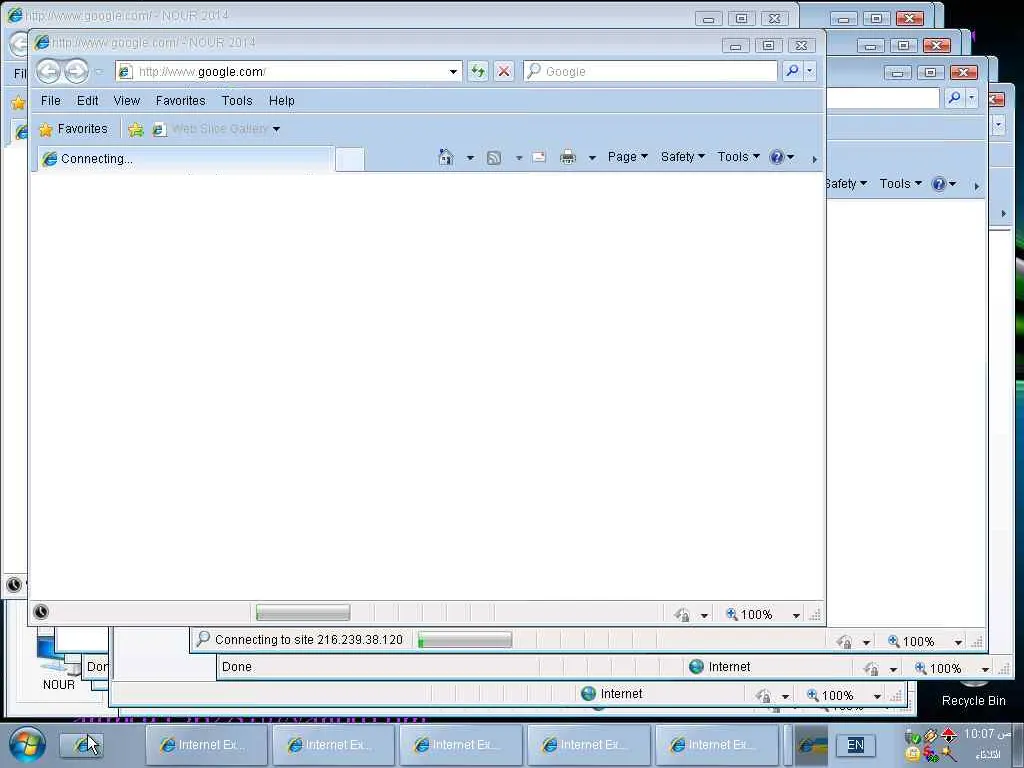Click the search magnifier button in front window

pos(792,71)
